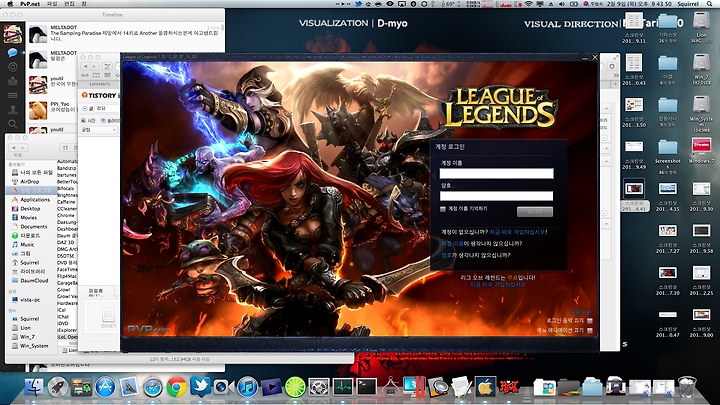The width and height of the screenshot is (720, 405).
Task: Click the join now link under free-to-play text
Action: click(497, 285)
